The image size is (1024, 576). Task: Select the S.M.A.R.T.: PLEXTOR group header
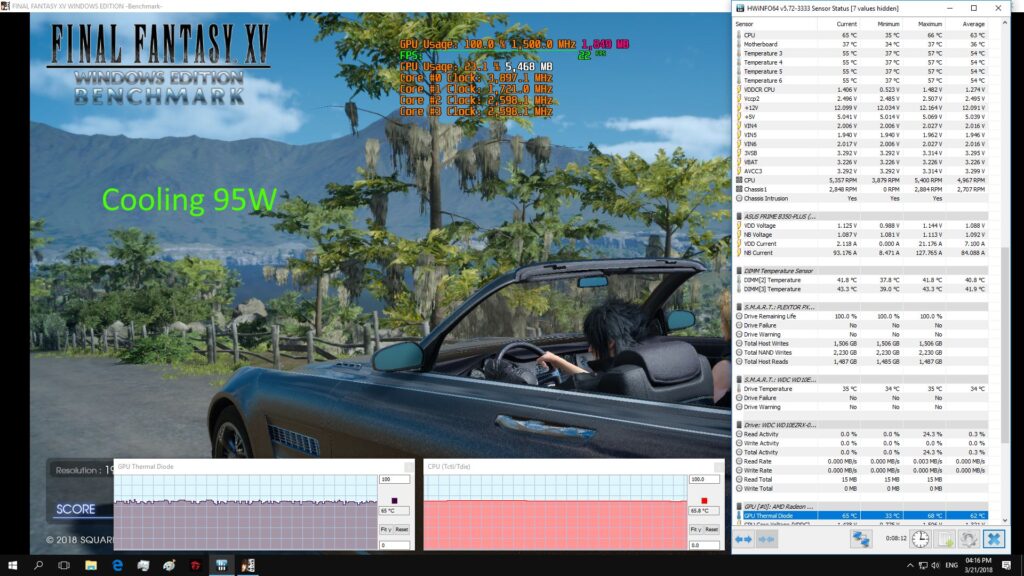tap(861, 307)
